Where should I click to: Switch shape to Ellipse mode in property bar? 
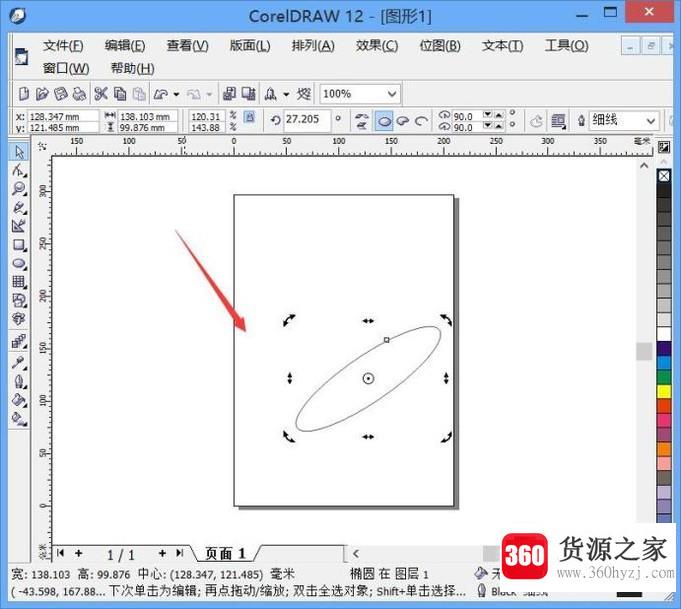[384, 121]
